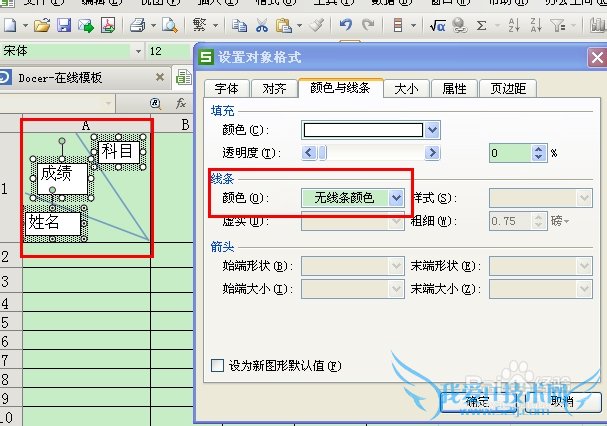Select the 颜色与线条 tab
The width and height of the screenshot is (607, 426).
(x=340, y=88)
